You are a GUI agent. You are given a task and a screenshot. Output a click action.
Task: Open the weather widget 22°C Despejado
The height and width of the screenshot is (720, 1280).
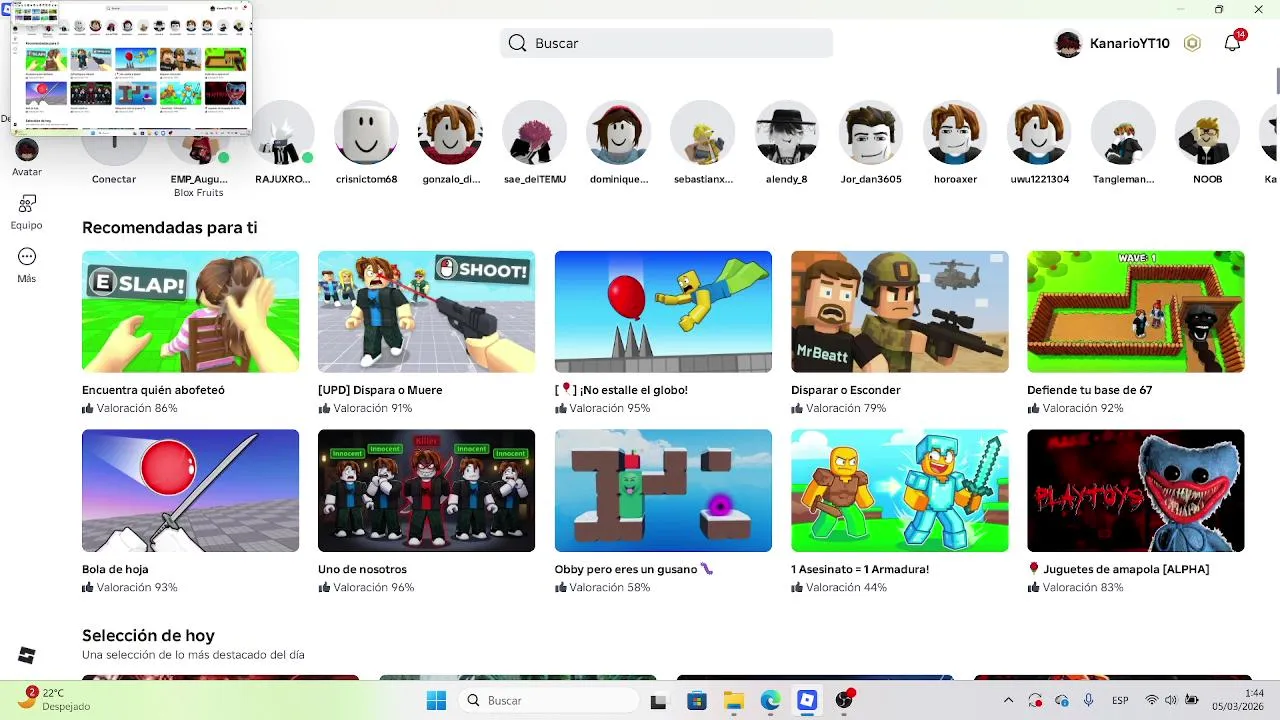[55, 699]
